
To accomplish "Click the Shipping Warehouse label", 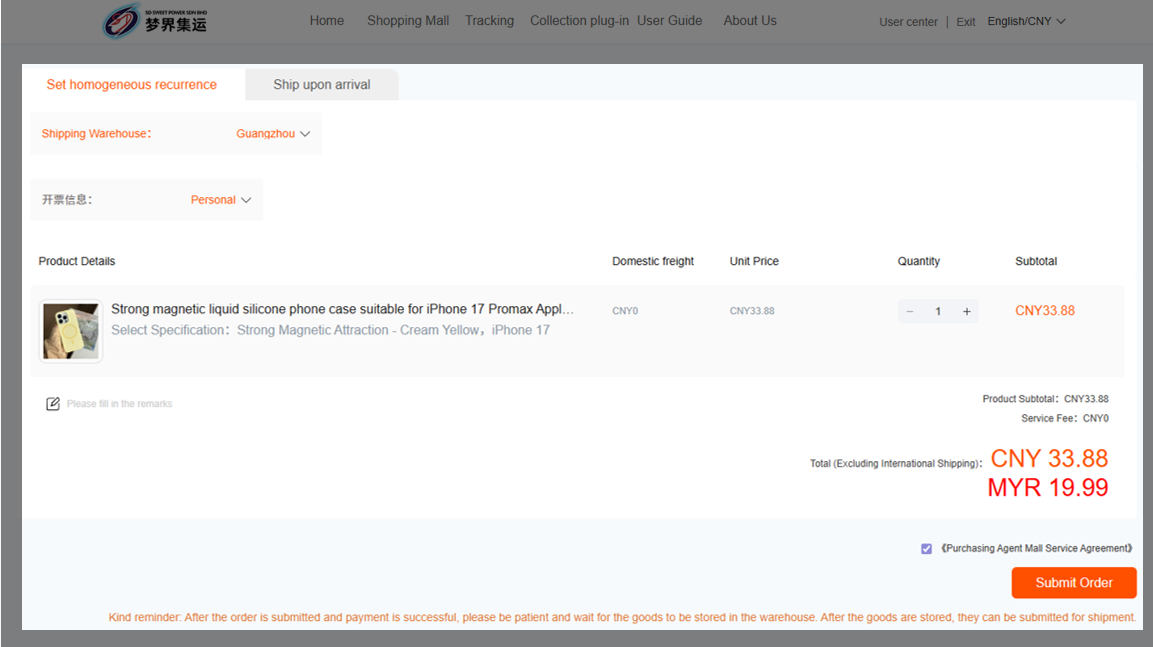I will coord(96,134).
